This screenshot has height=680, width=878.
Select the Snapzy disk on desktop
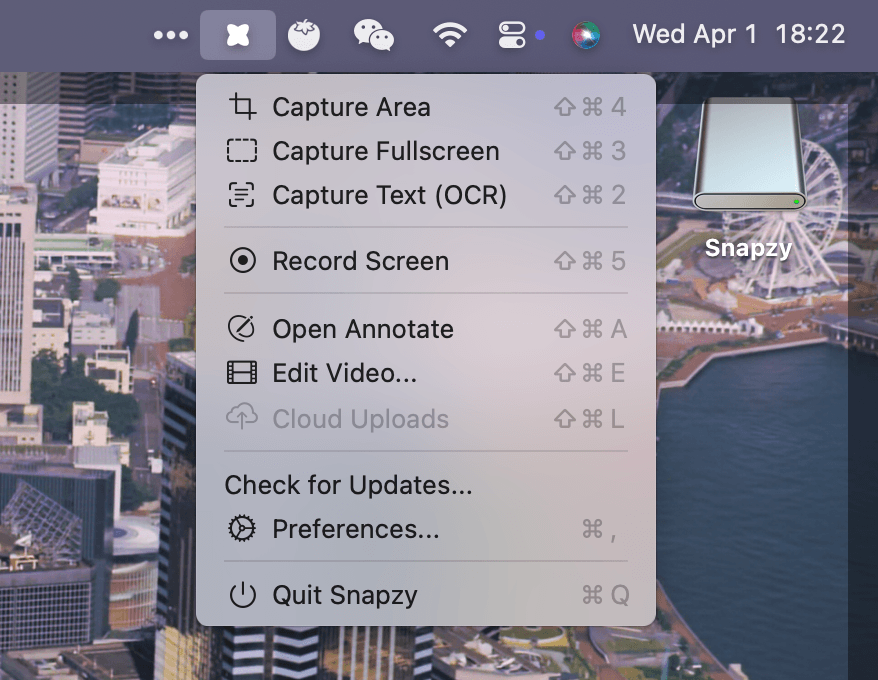pos(749,160)
